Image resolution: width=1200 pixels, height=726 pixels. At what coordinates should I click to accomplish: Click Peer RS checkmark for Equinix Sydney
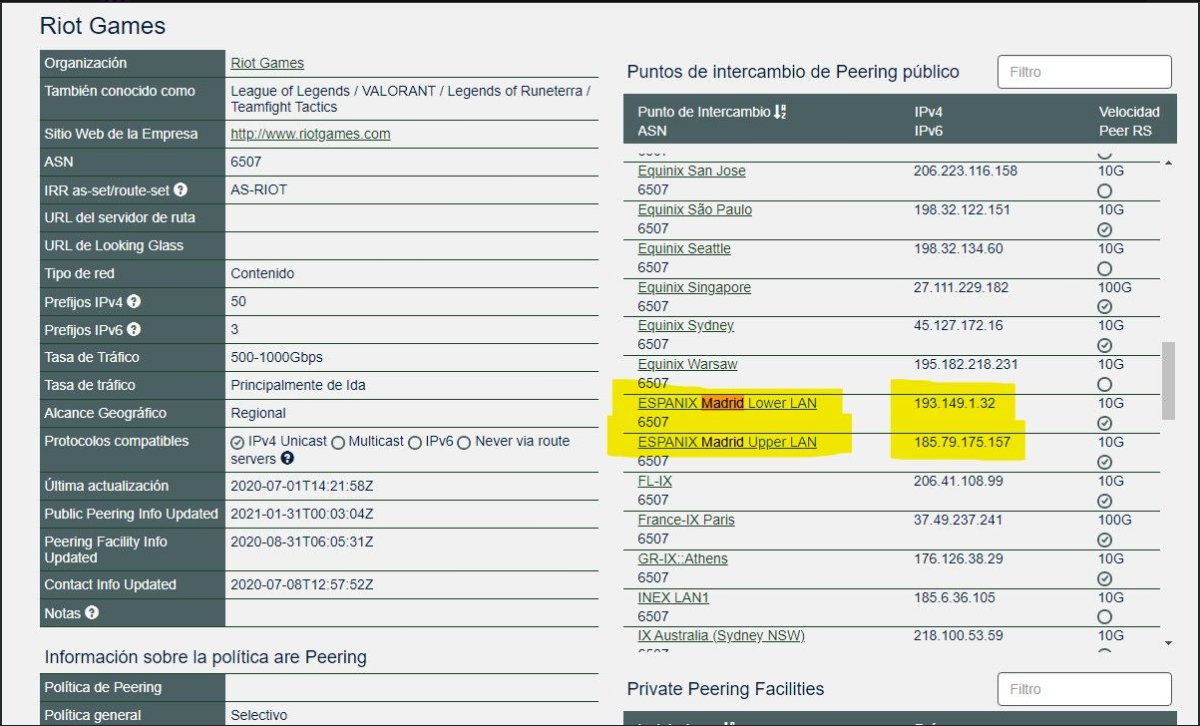coord(1105,345)
